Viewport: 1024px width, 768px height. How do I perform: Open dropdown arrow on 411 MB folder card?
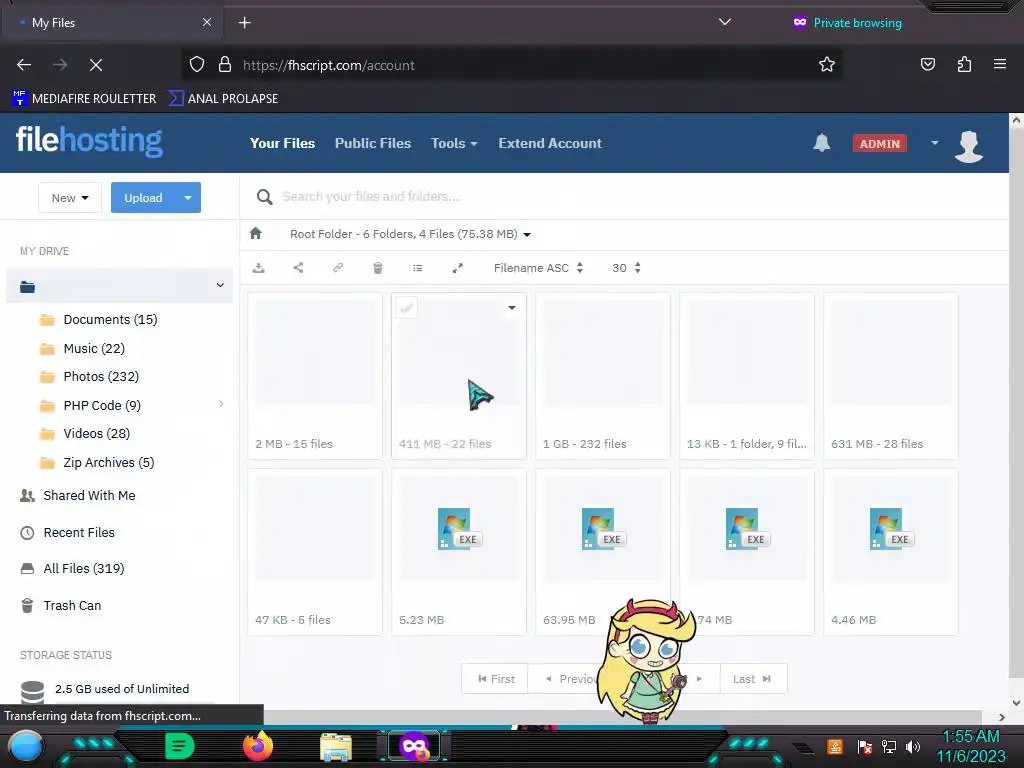coord(512,308)
